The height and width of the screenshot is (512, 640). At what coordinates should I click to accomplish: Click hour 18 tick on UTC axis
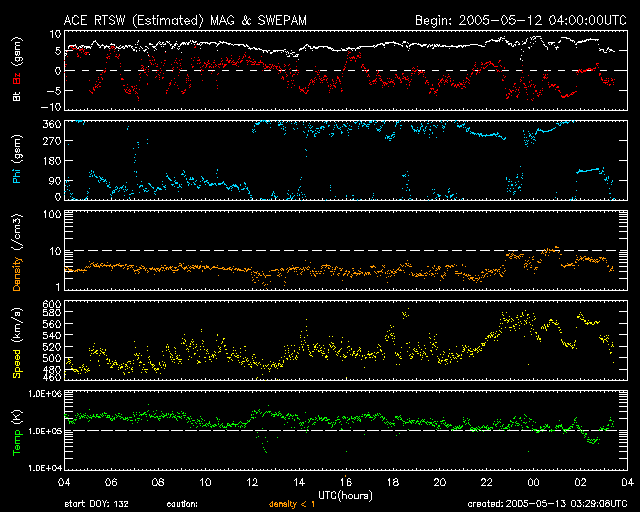[394, 482]
